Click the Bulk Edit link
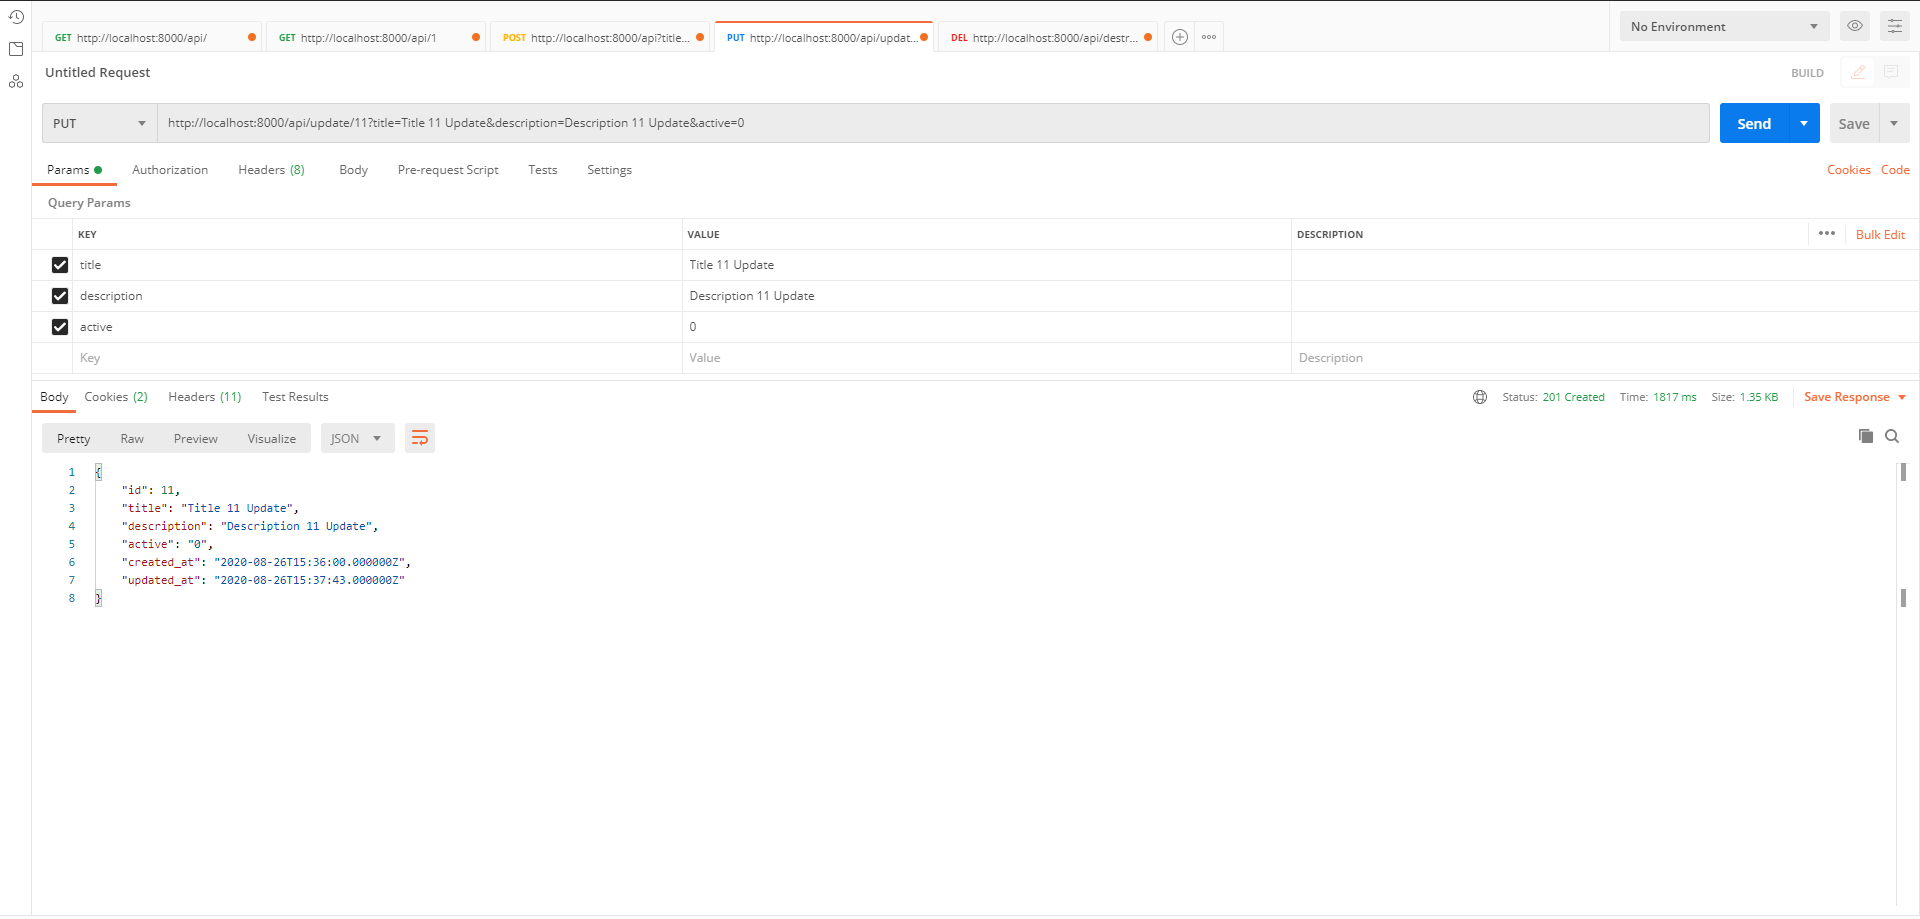1920x919 pixels. tap(1880, 234)
